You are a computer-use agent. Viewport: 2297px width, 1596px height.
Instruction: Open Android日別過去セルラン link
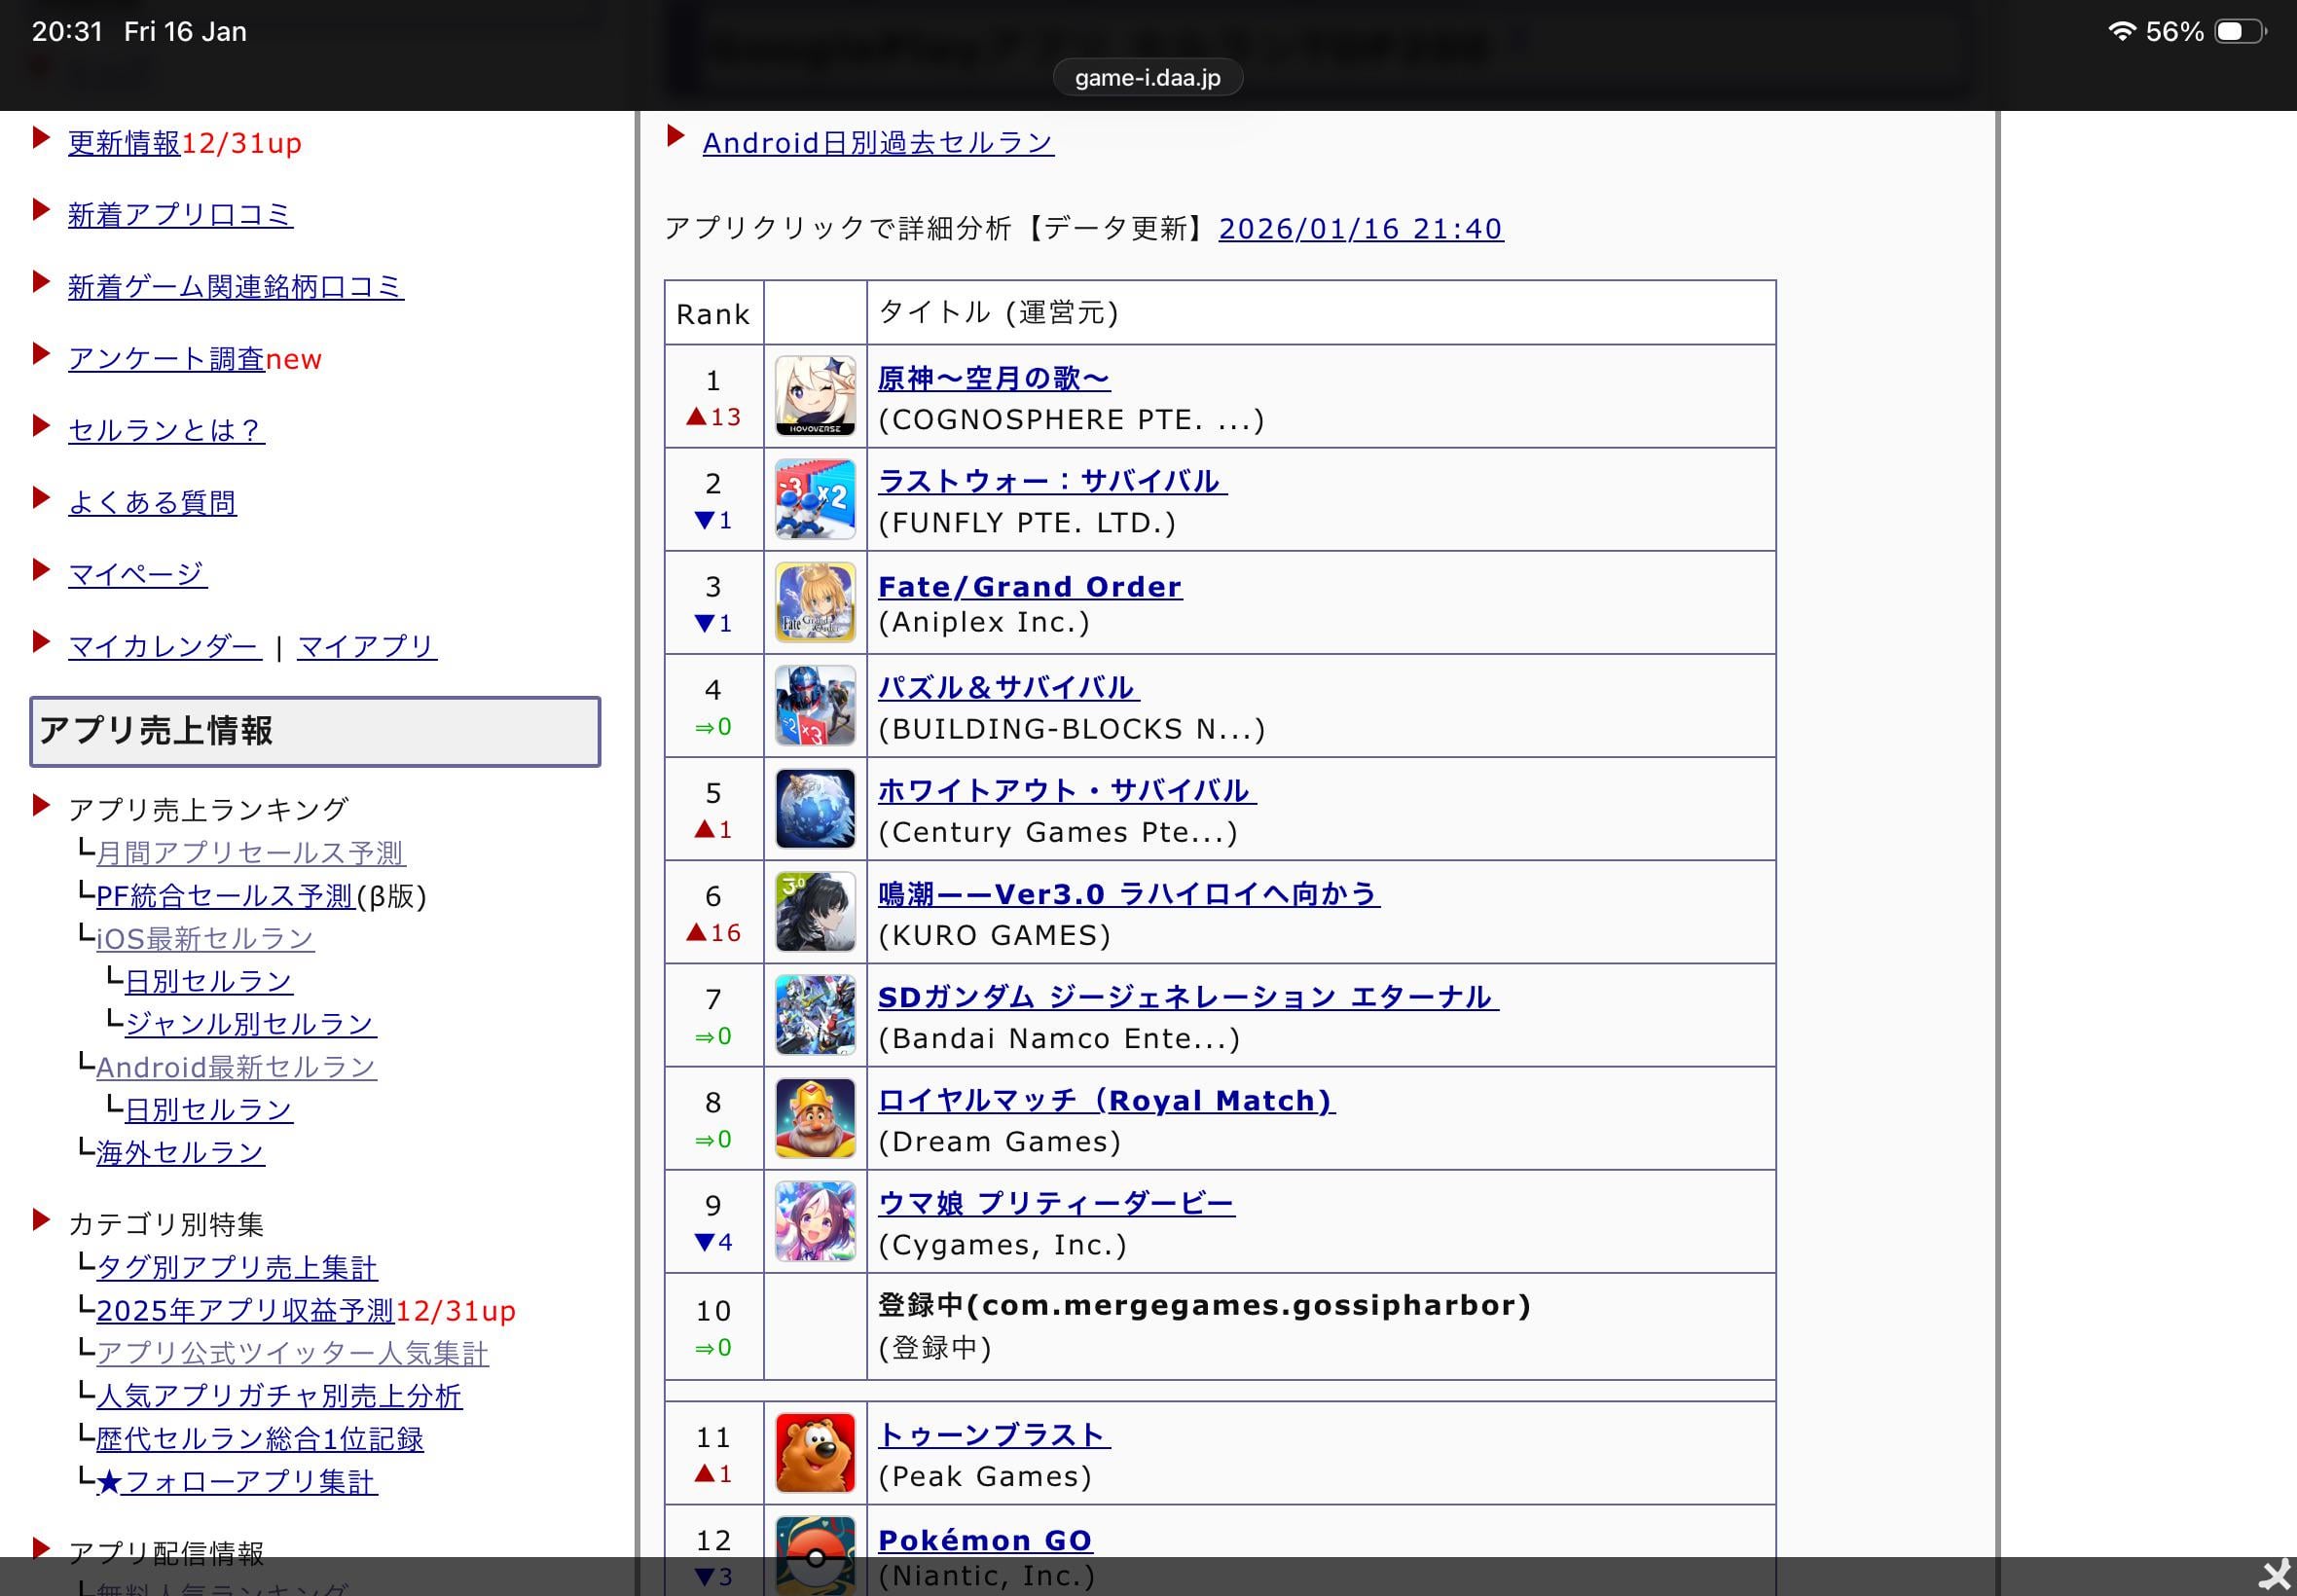pos(878,143)
